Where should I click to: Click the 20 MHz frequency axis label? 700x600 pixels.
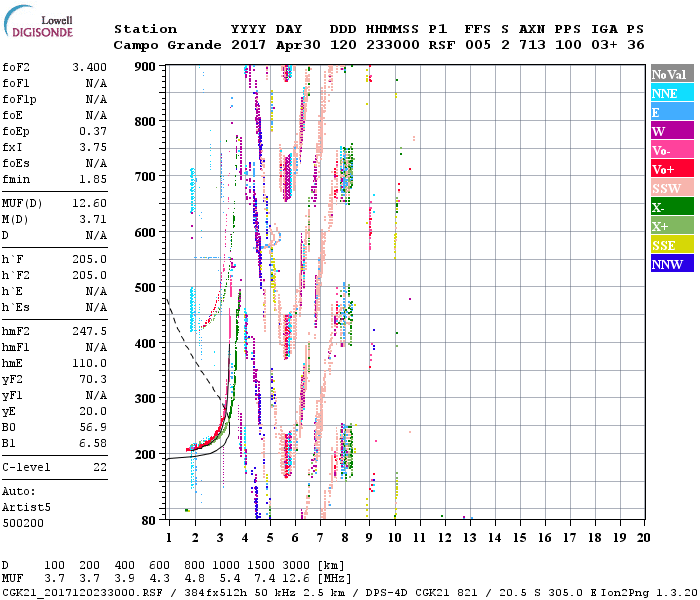(643, 538)
